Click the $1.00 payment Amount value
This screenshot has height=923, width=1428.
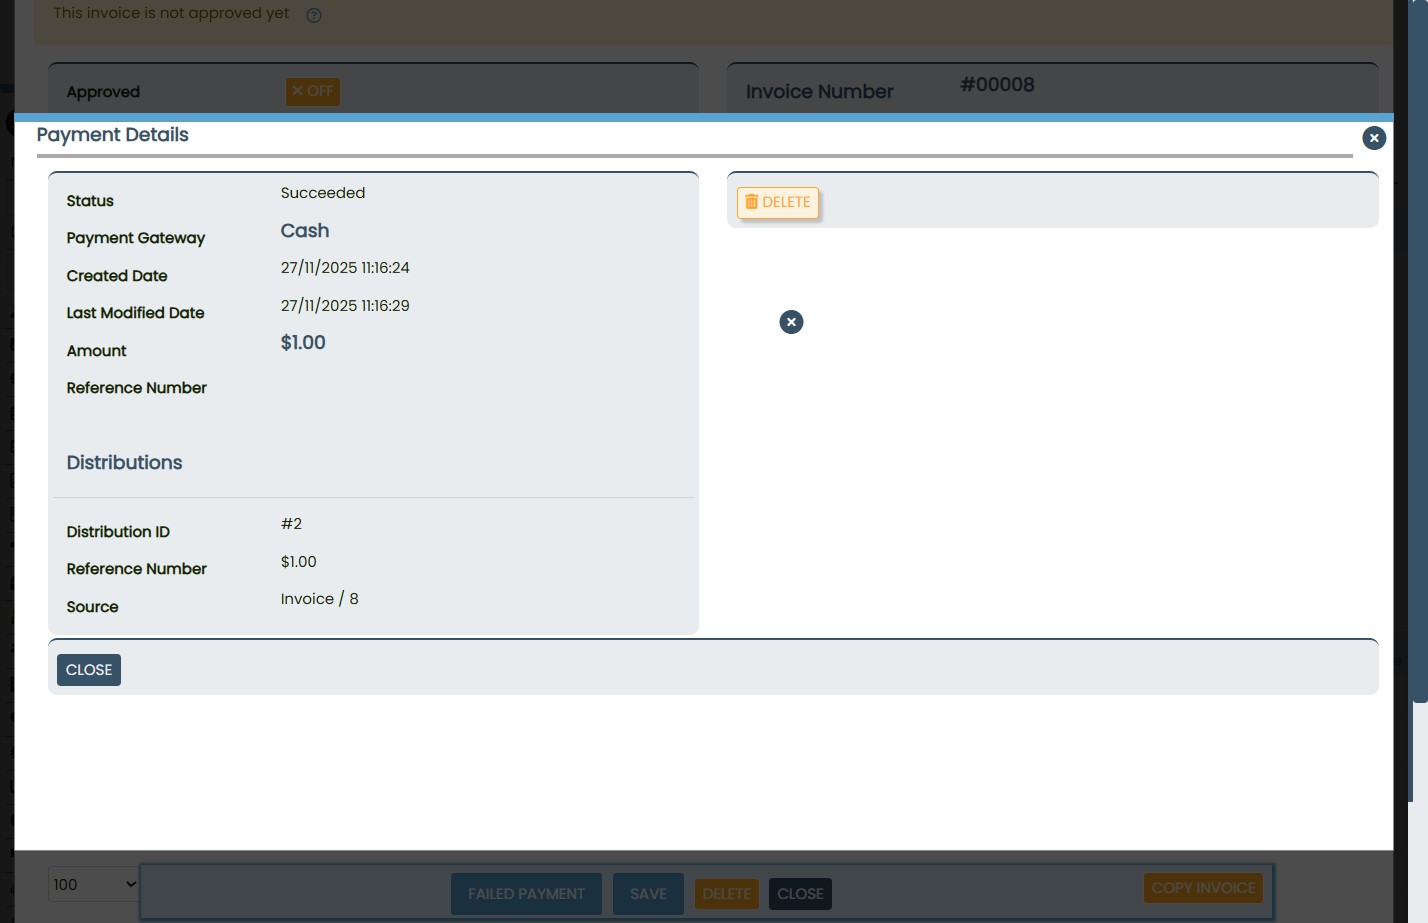point(303,343)
